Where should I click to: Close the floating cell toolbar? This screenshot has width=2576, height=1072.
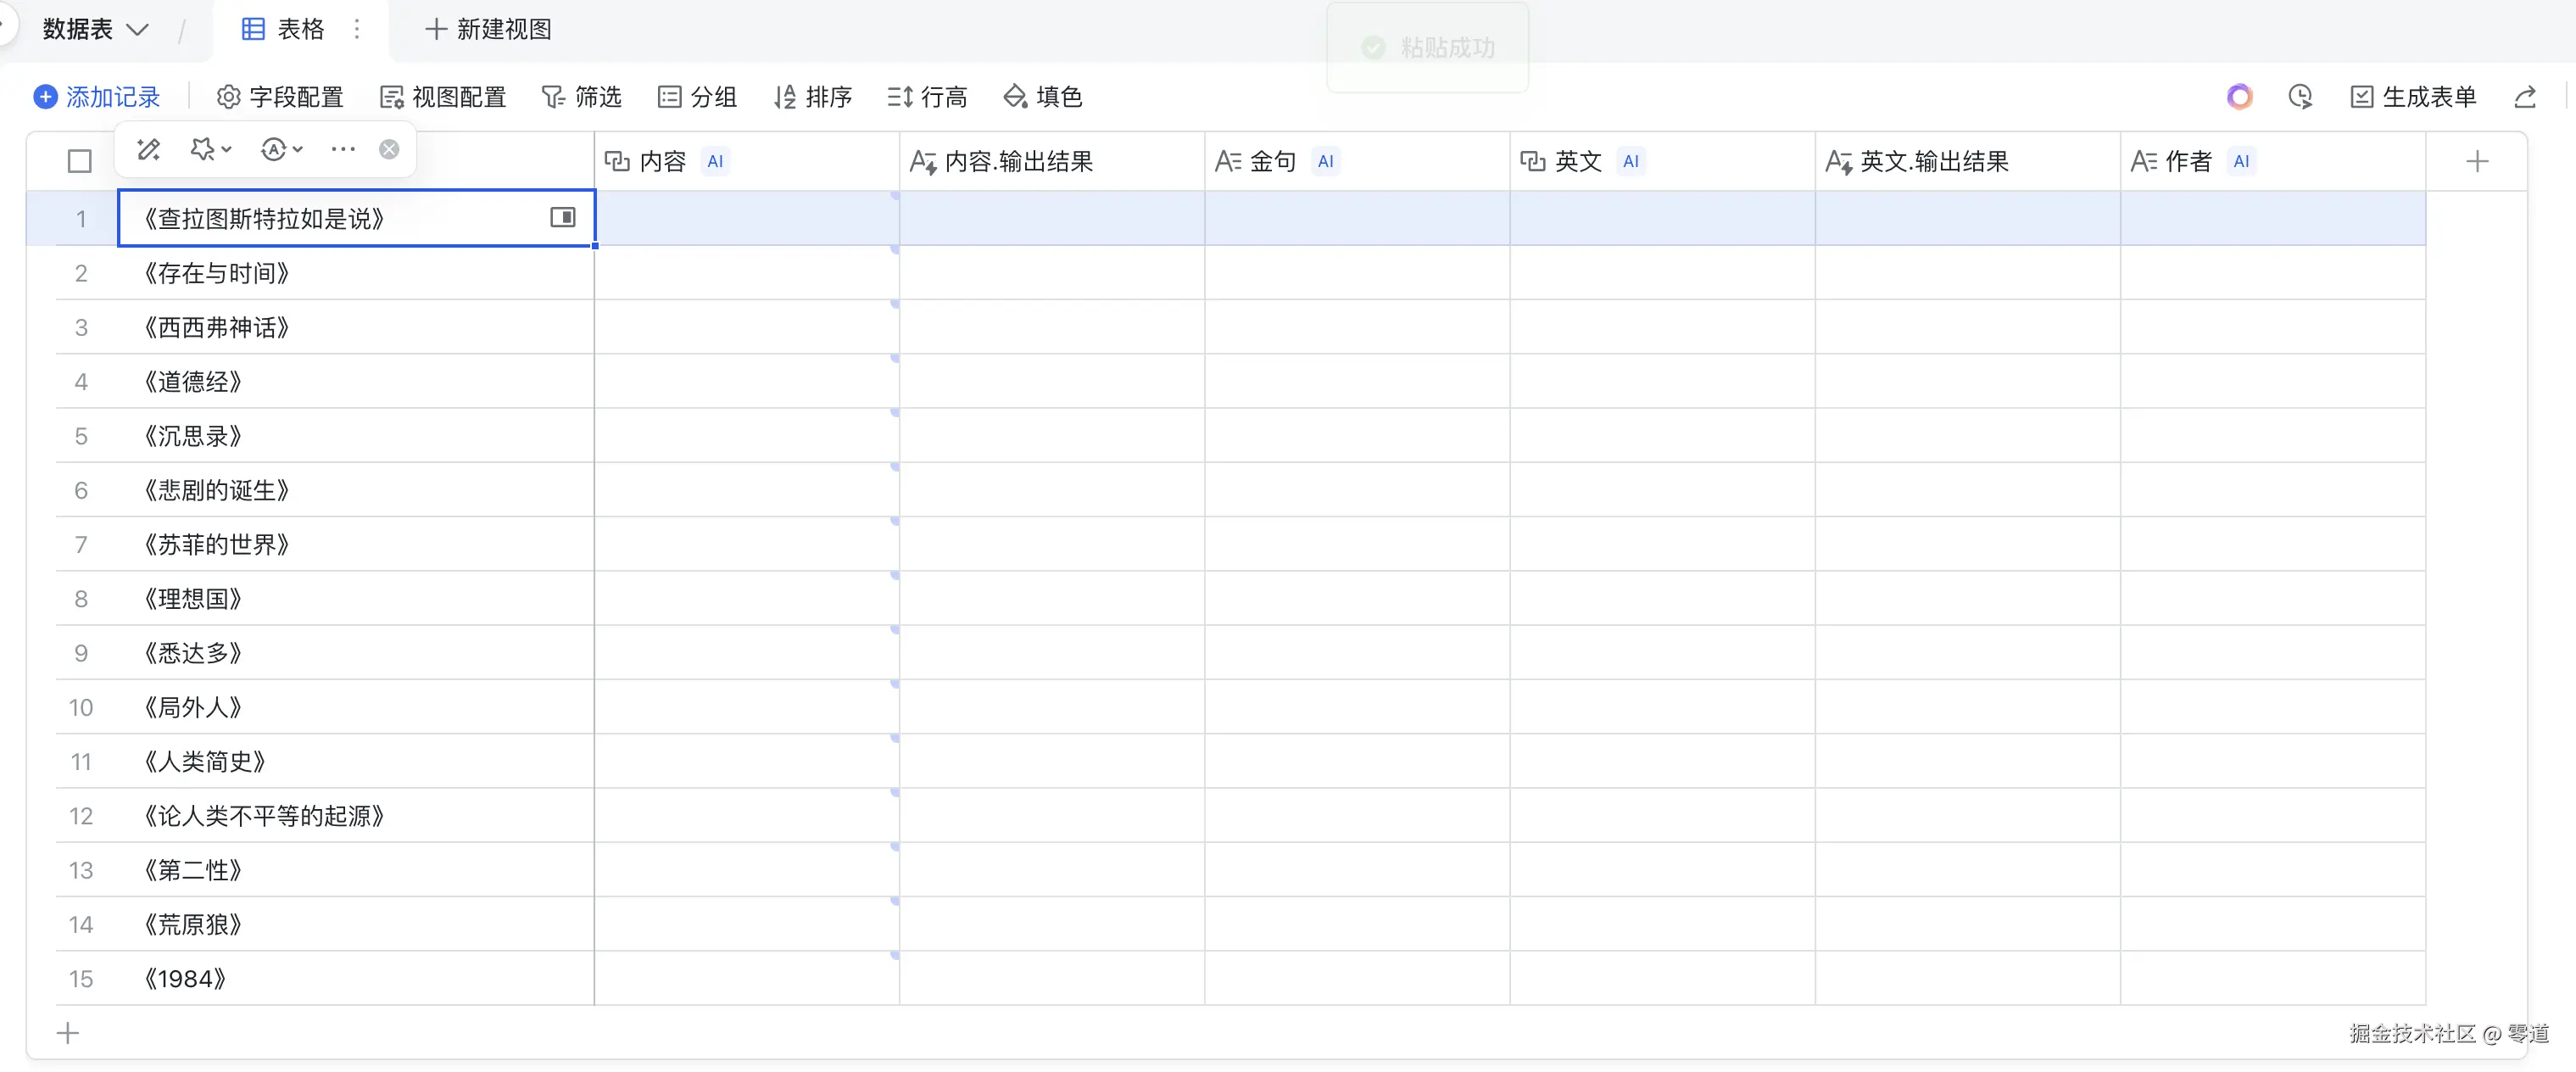[389, 149]
